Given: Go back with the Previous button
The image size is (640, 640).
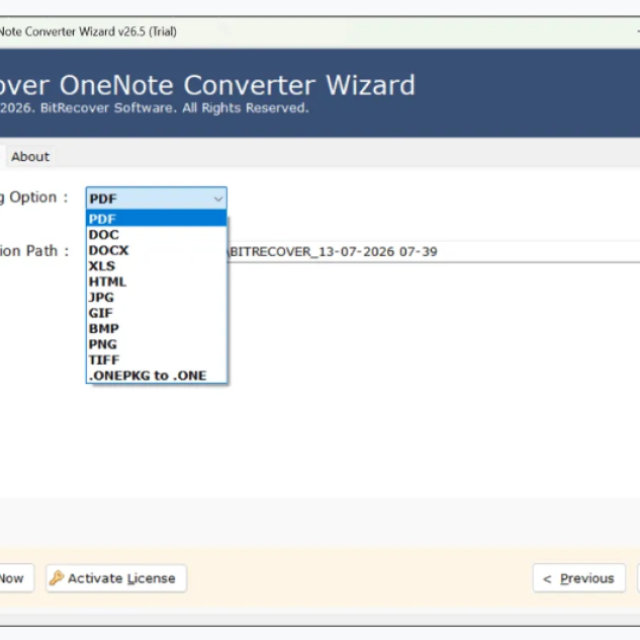Looking at the screenshot, I should click(579, 578).
